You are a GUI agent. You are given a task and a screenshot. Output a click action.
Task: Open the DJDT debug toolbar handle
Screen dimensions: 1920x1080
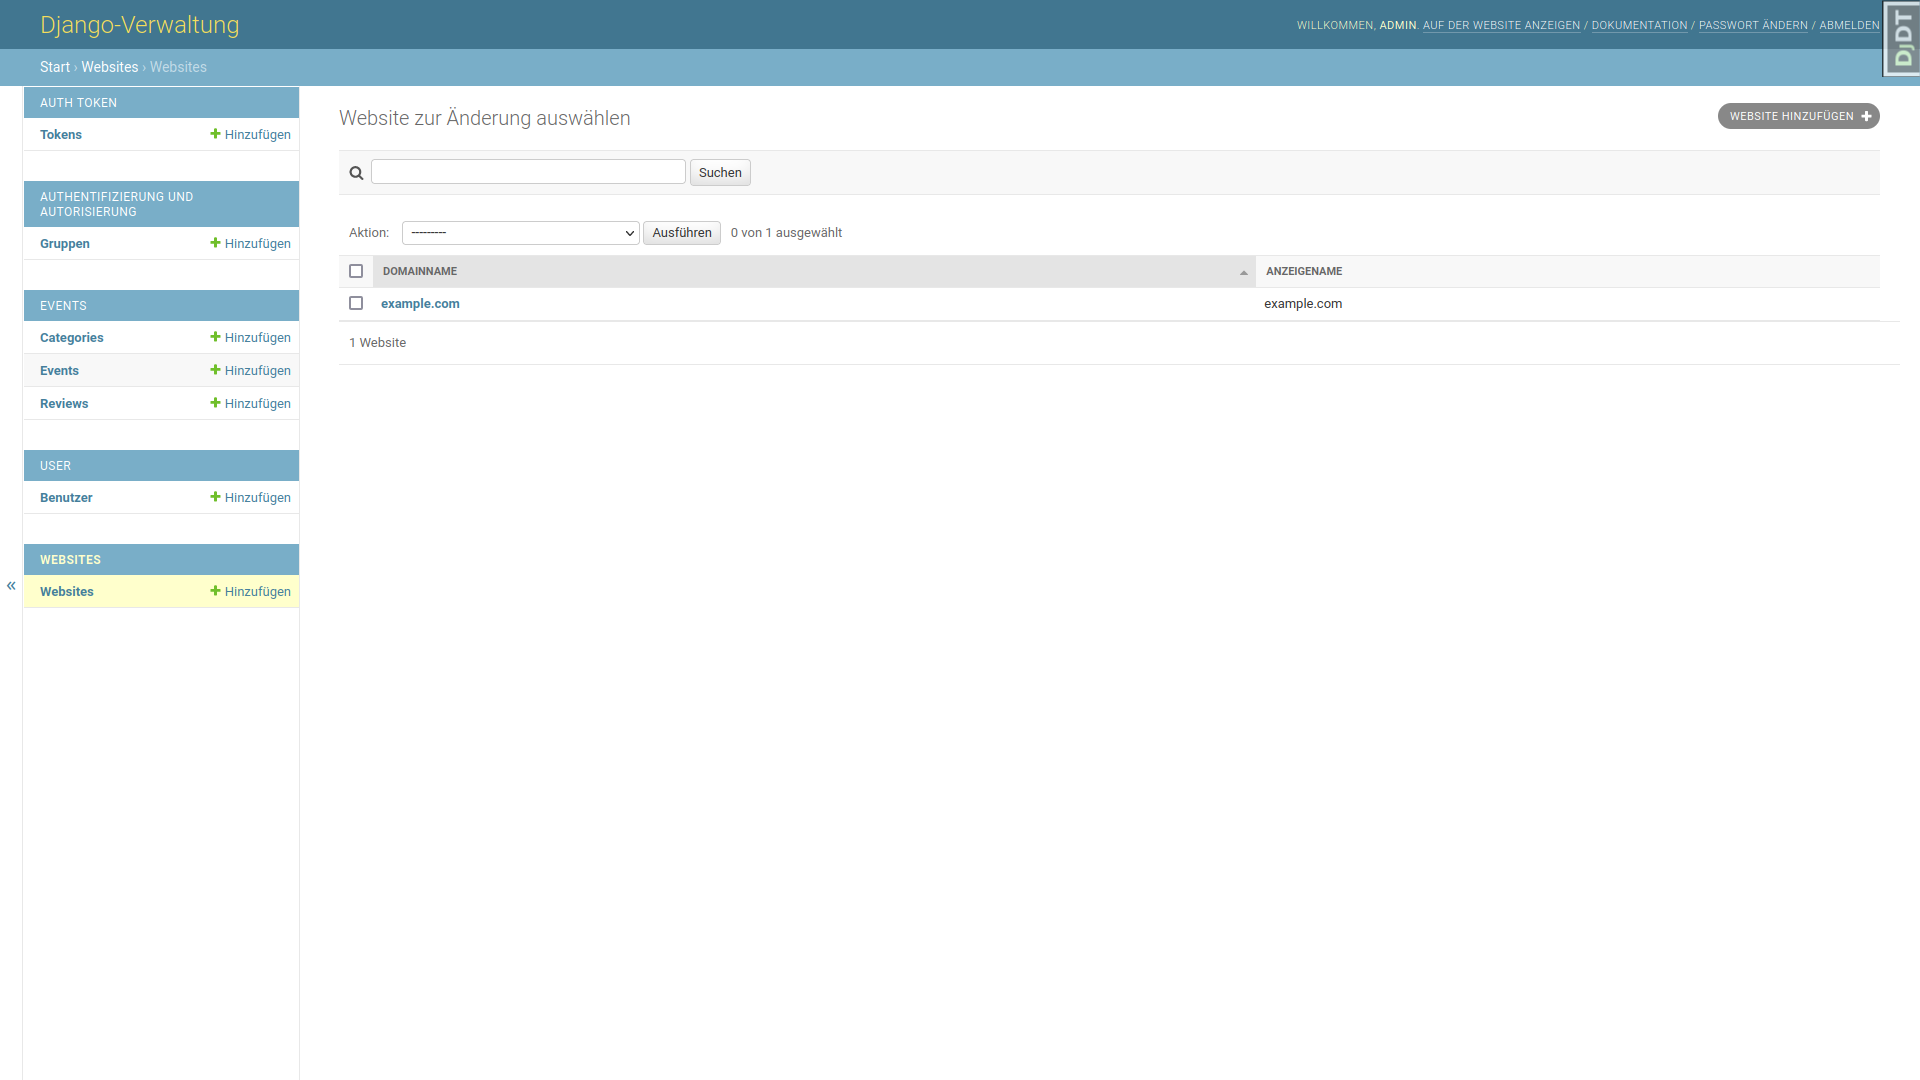pyautogui.click(x=1901, y=38)
